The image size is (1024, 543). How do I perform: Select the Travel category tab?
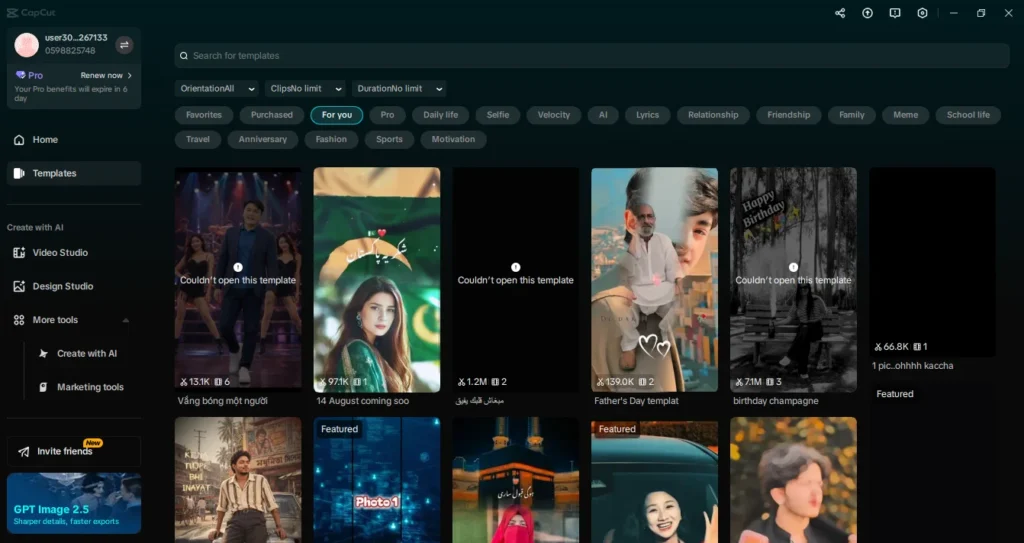click(x=198, y=139)
